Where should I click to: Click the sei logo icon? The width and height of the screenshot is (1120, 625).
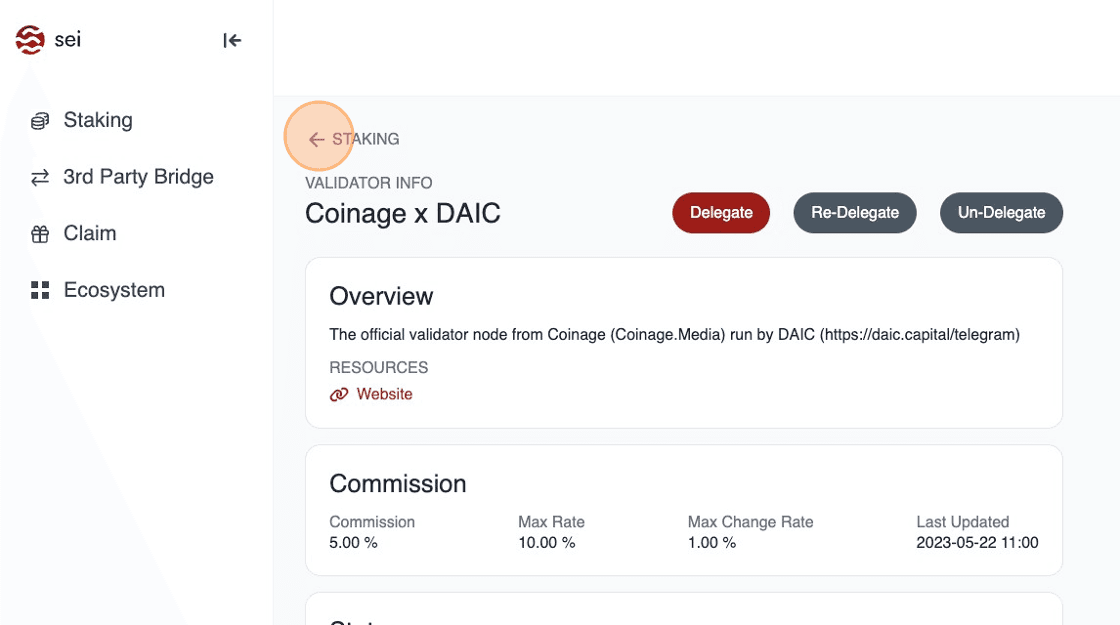(x=30, y=40)
